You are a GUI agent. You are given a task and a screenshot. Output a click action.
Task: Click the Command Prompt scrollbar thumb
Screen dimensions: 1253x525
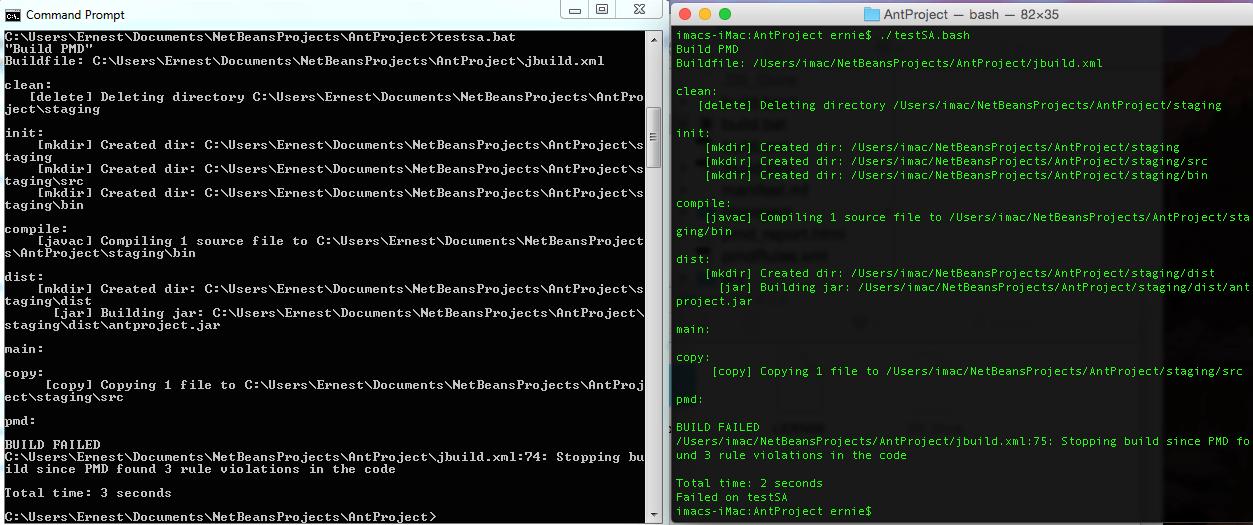pos(654,138)
